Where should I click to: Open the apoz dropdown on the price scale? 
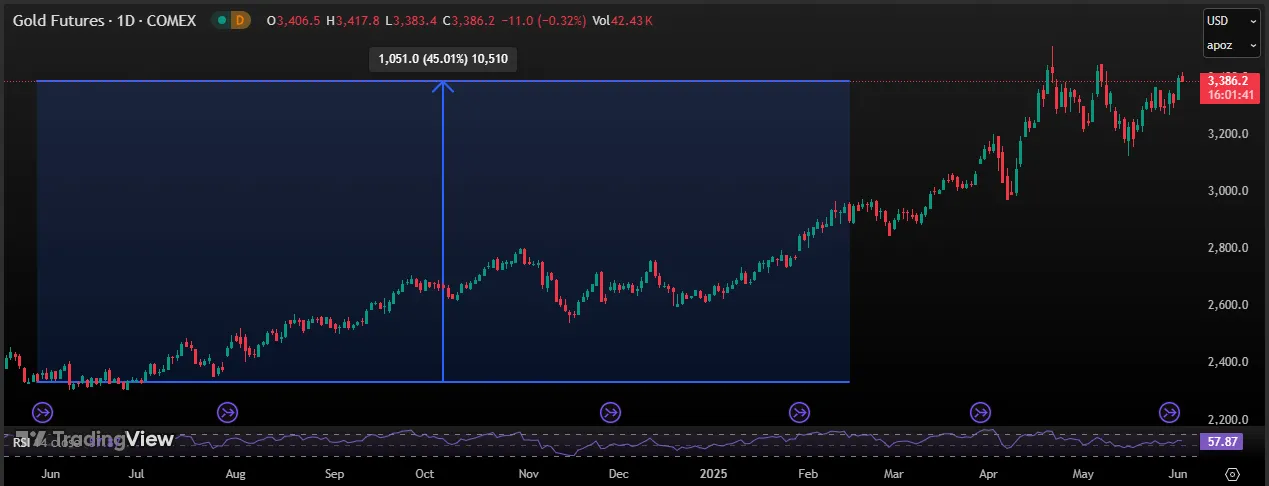1231,46
